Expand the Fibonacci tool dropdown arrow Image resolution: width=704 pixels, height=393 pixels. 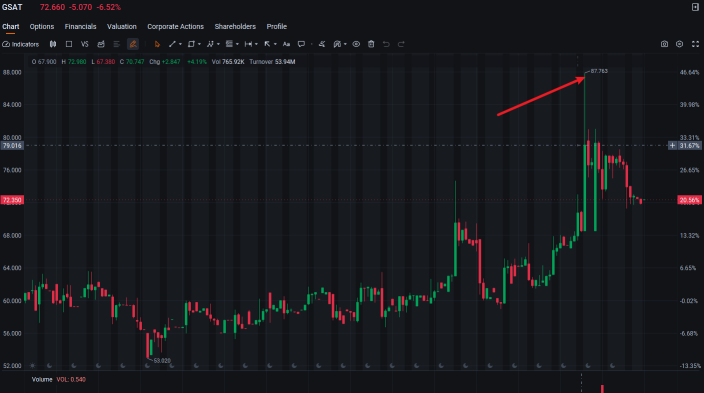(x=237, y=44)
